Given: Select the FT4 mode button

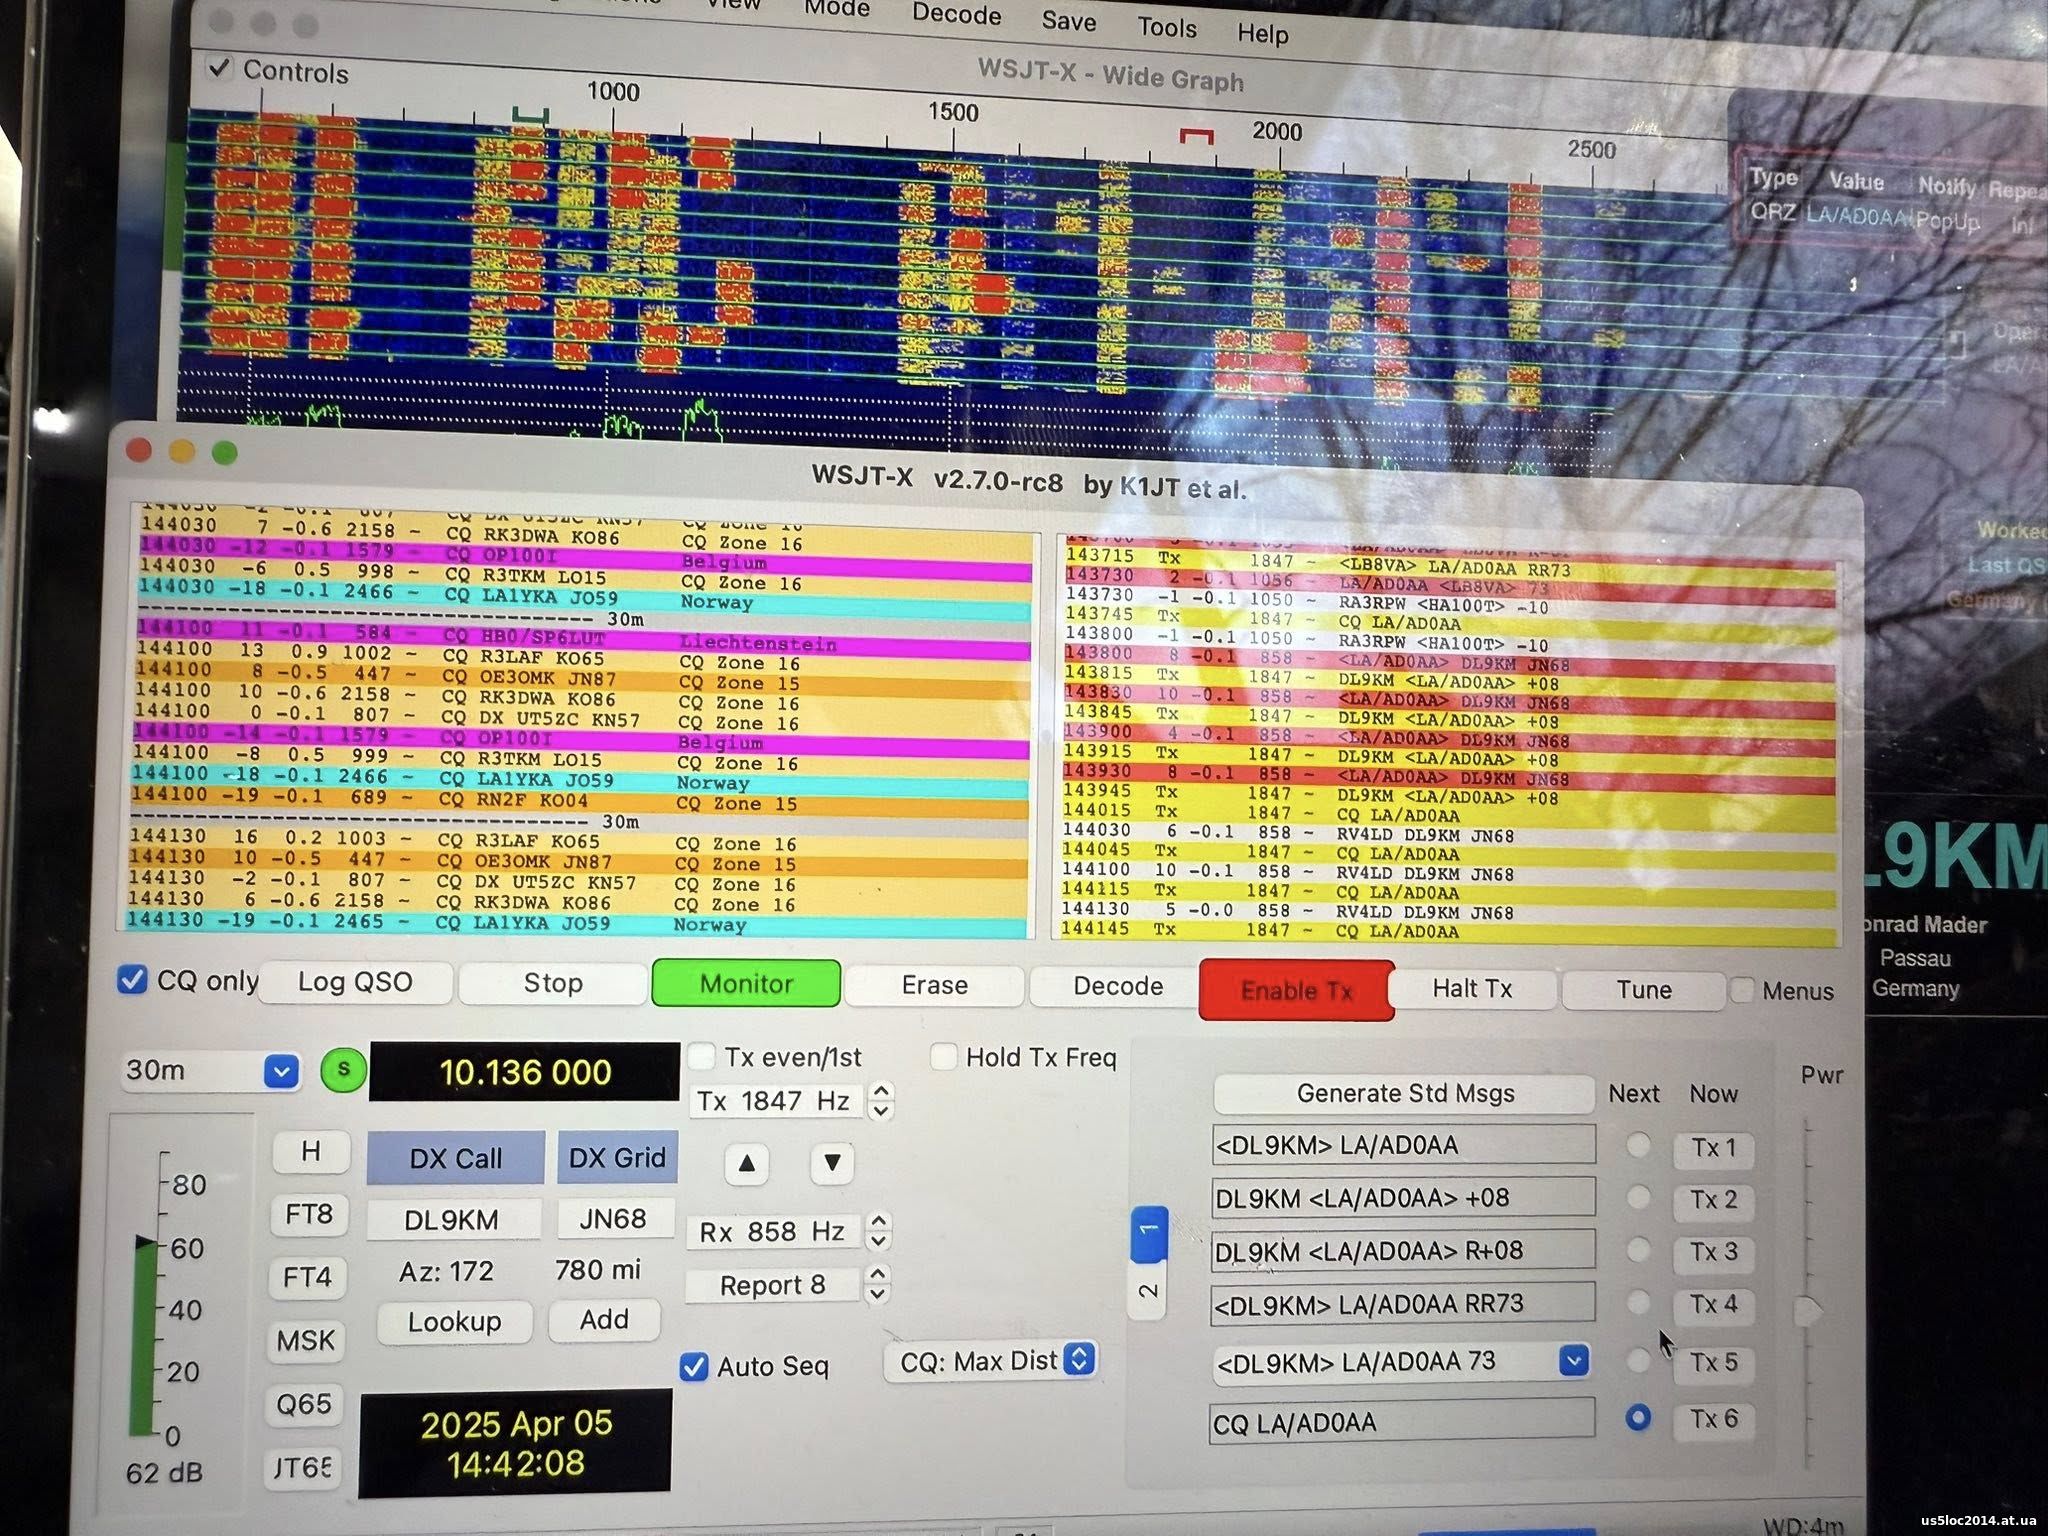Looking at the screenshot, I should pos(307,1277).
